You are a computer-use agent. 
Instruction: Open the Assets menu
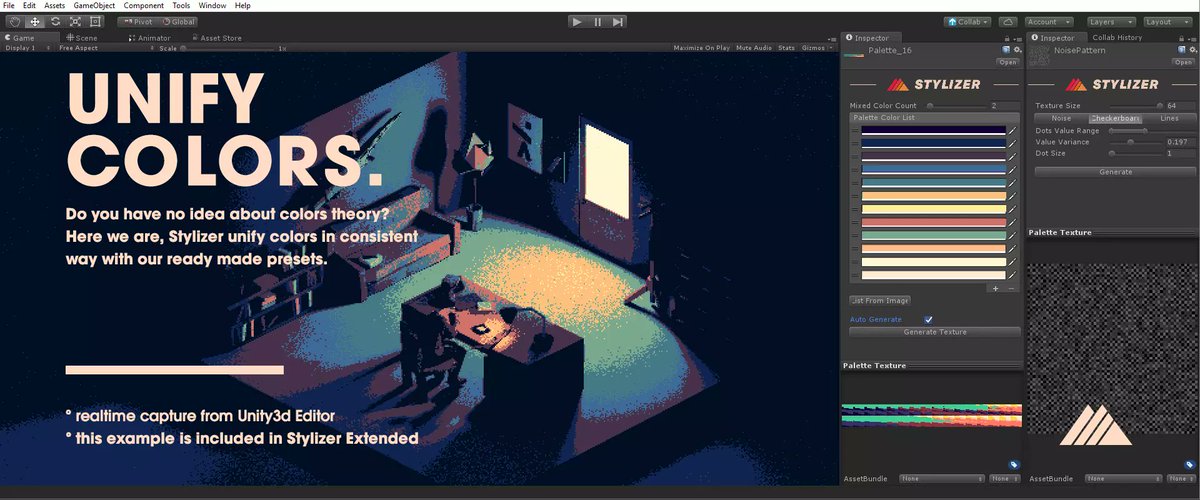click(54, 5)
